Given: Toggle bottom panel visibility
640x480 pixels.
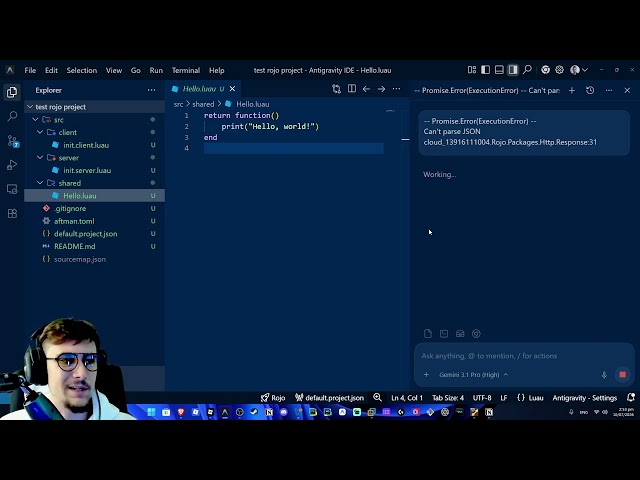Looking at the screenshot, I should coord(499,70).
